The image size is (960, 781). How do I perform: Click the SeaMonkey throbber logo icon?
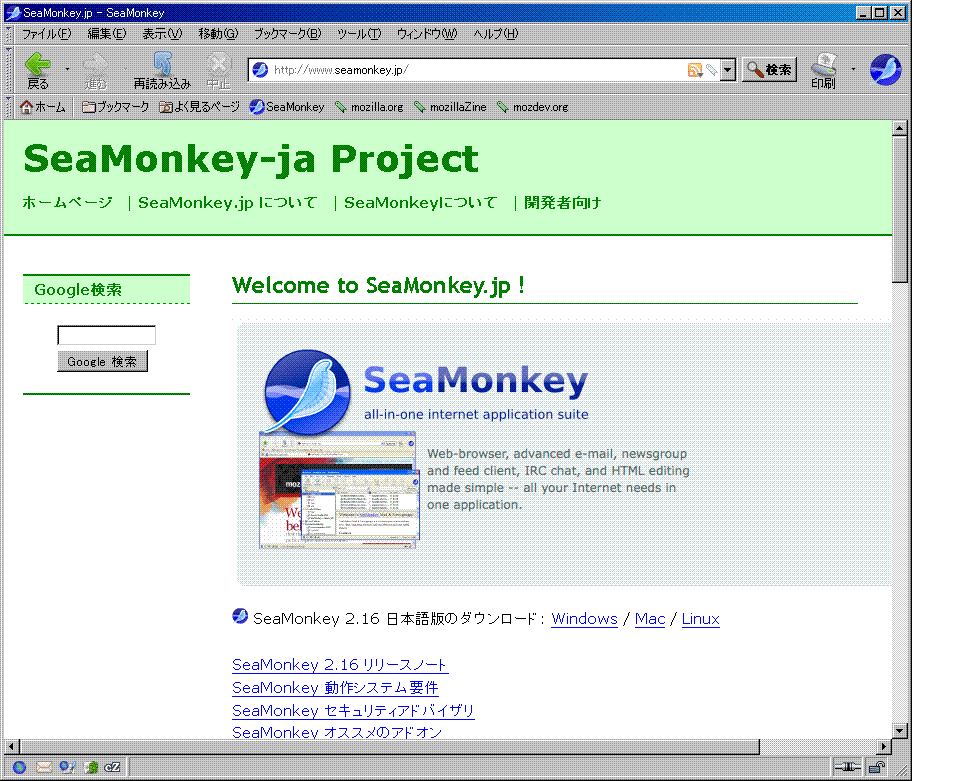885,69
